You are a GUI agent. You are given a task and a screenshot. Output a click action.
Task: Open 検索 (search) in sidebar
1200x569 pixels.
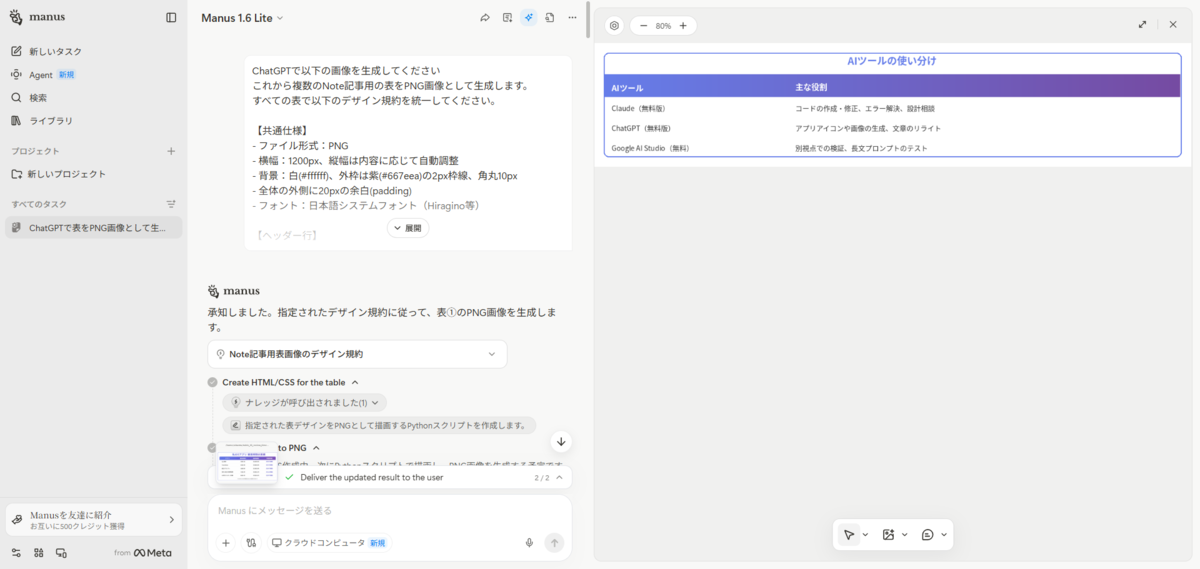pos(37,97)
